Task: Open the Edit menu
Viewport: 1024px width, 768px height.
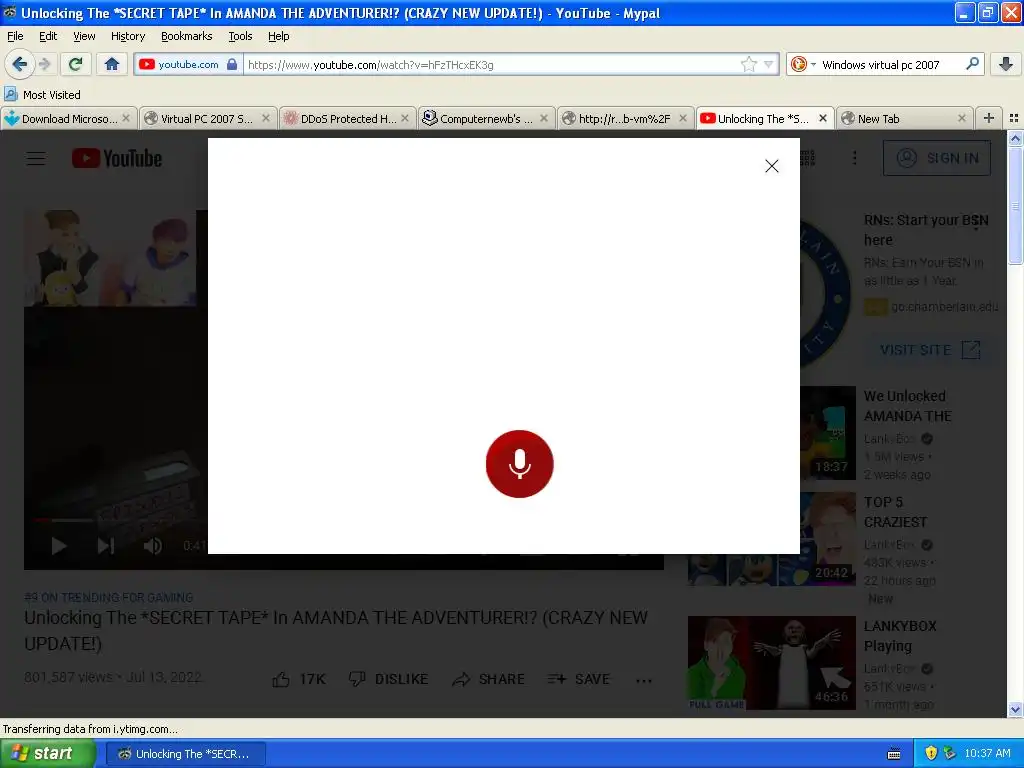Action: 48,36
